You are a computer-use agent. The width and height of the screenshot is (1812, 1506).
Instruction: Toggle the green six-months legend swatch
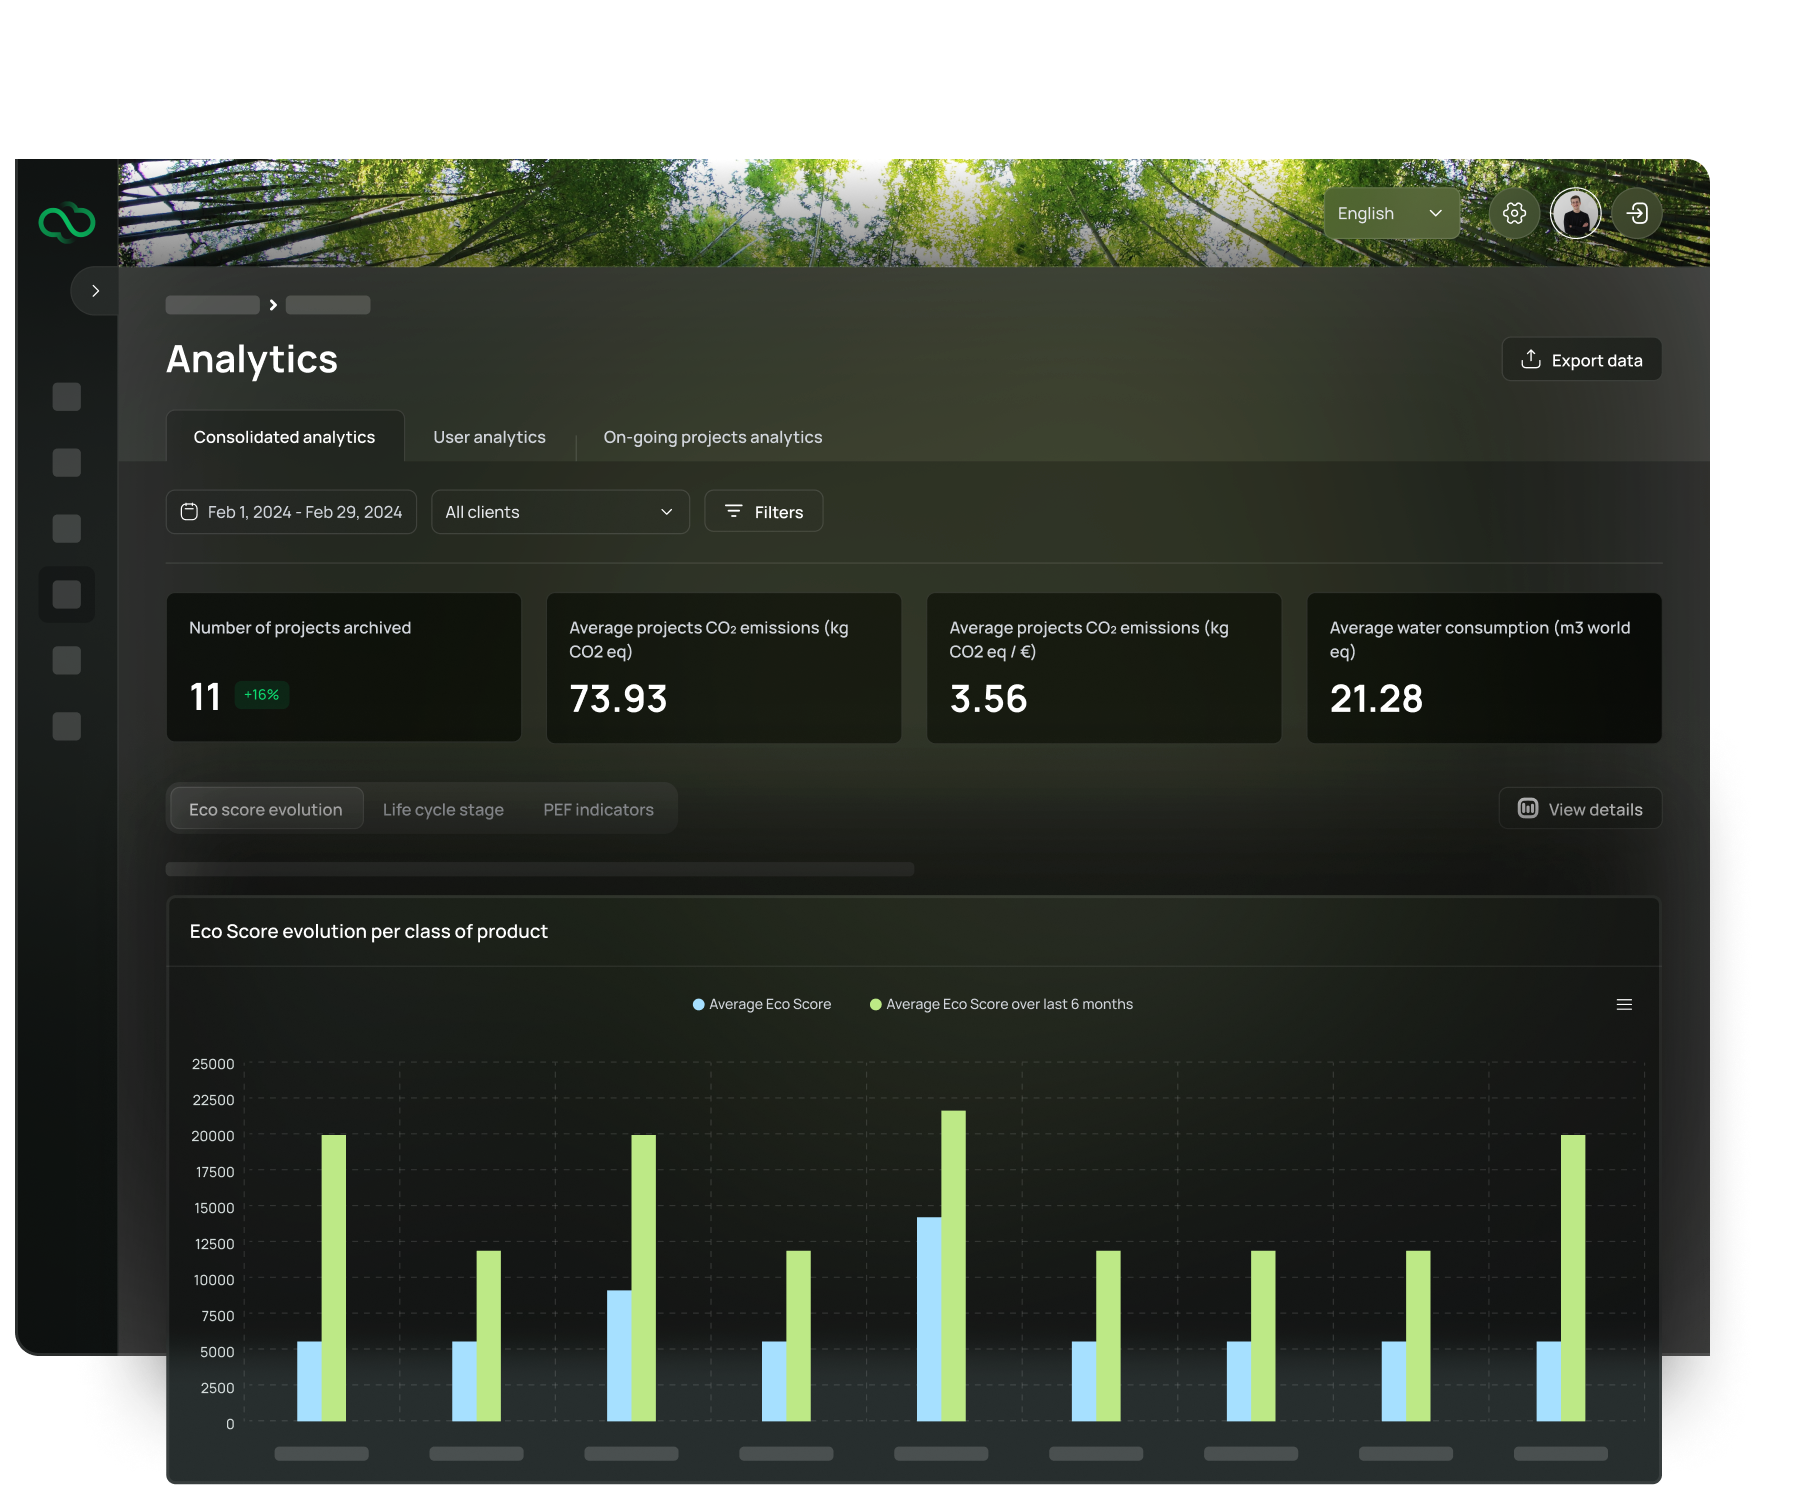coord(876,1004)
